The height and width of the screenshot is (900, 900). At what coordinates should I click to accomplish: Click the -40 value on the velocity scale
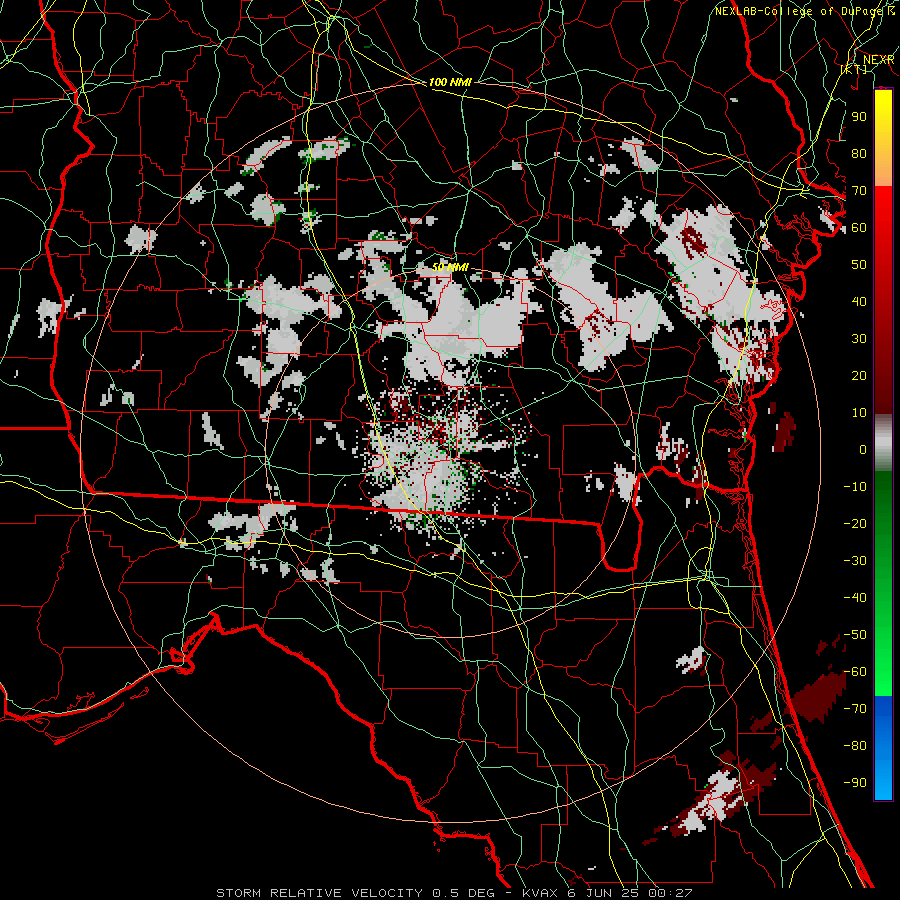855,598
